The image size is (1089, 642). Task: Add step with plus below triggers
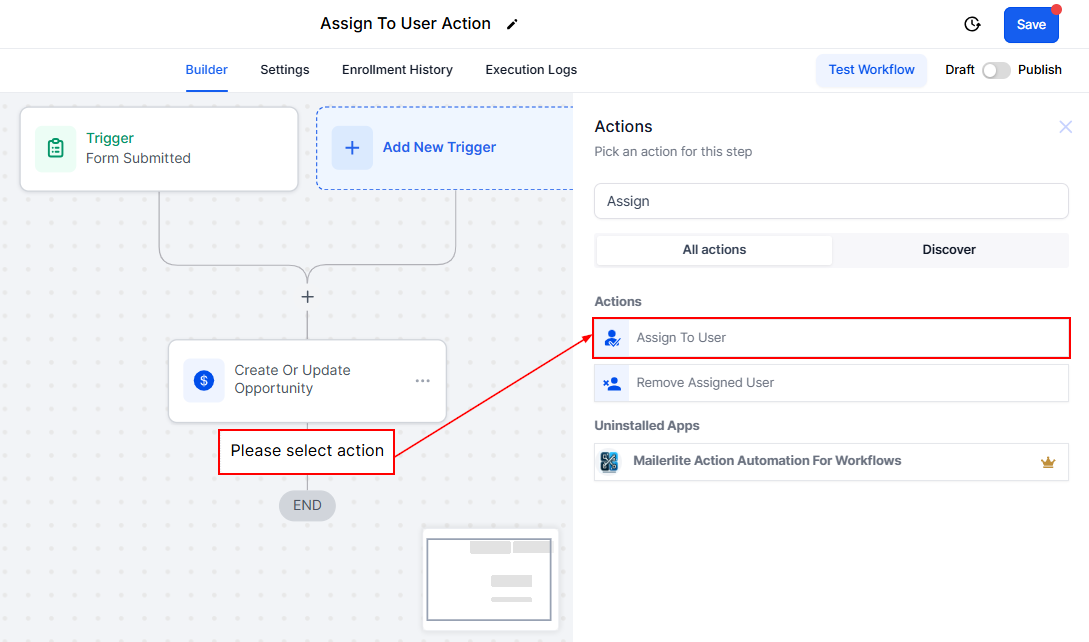[307, 297]
